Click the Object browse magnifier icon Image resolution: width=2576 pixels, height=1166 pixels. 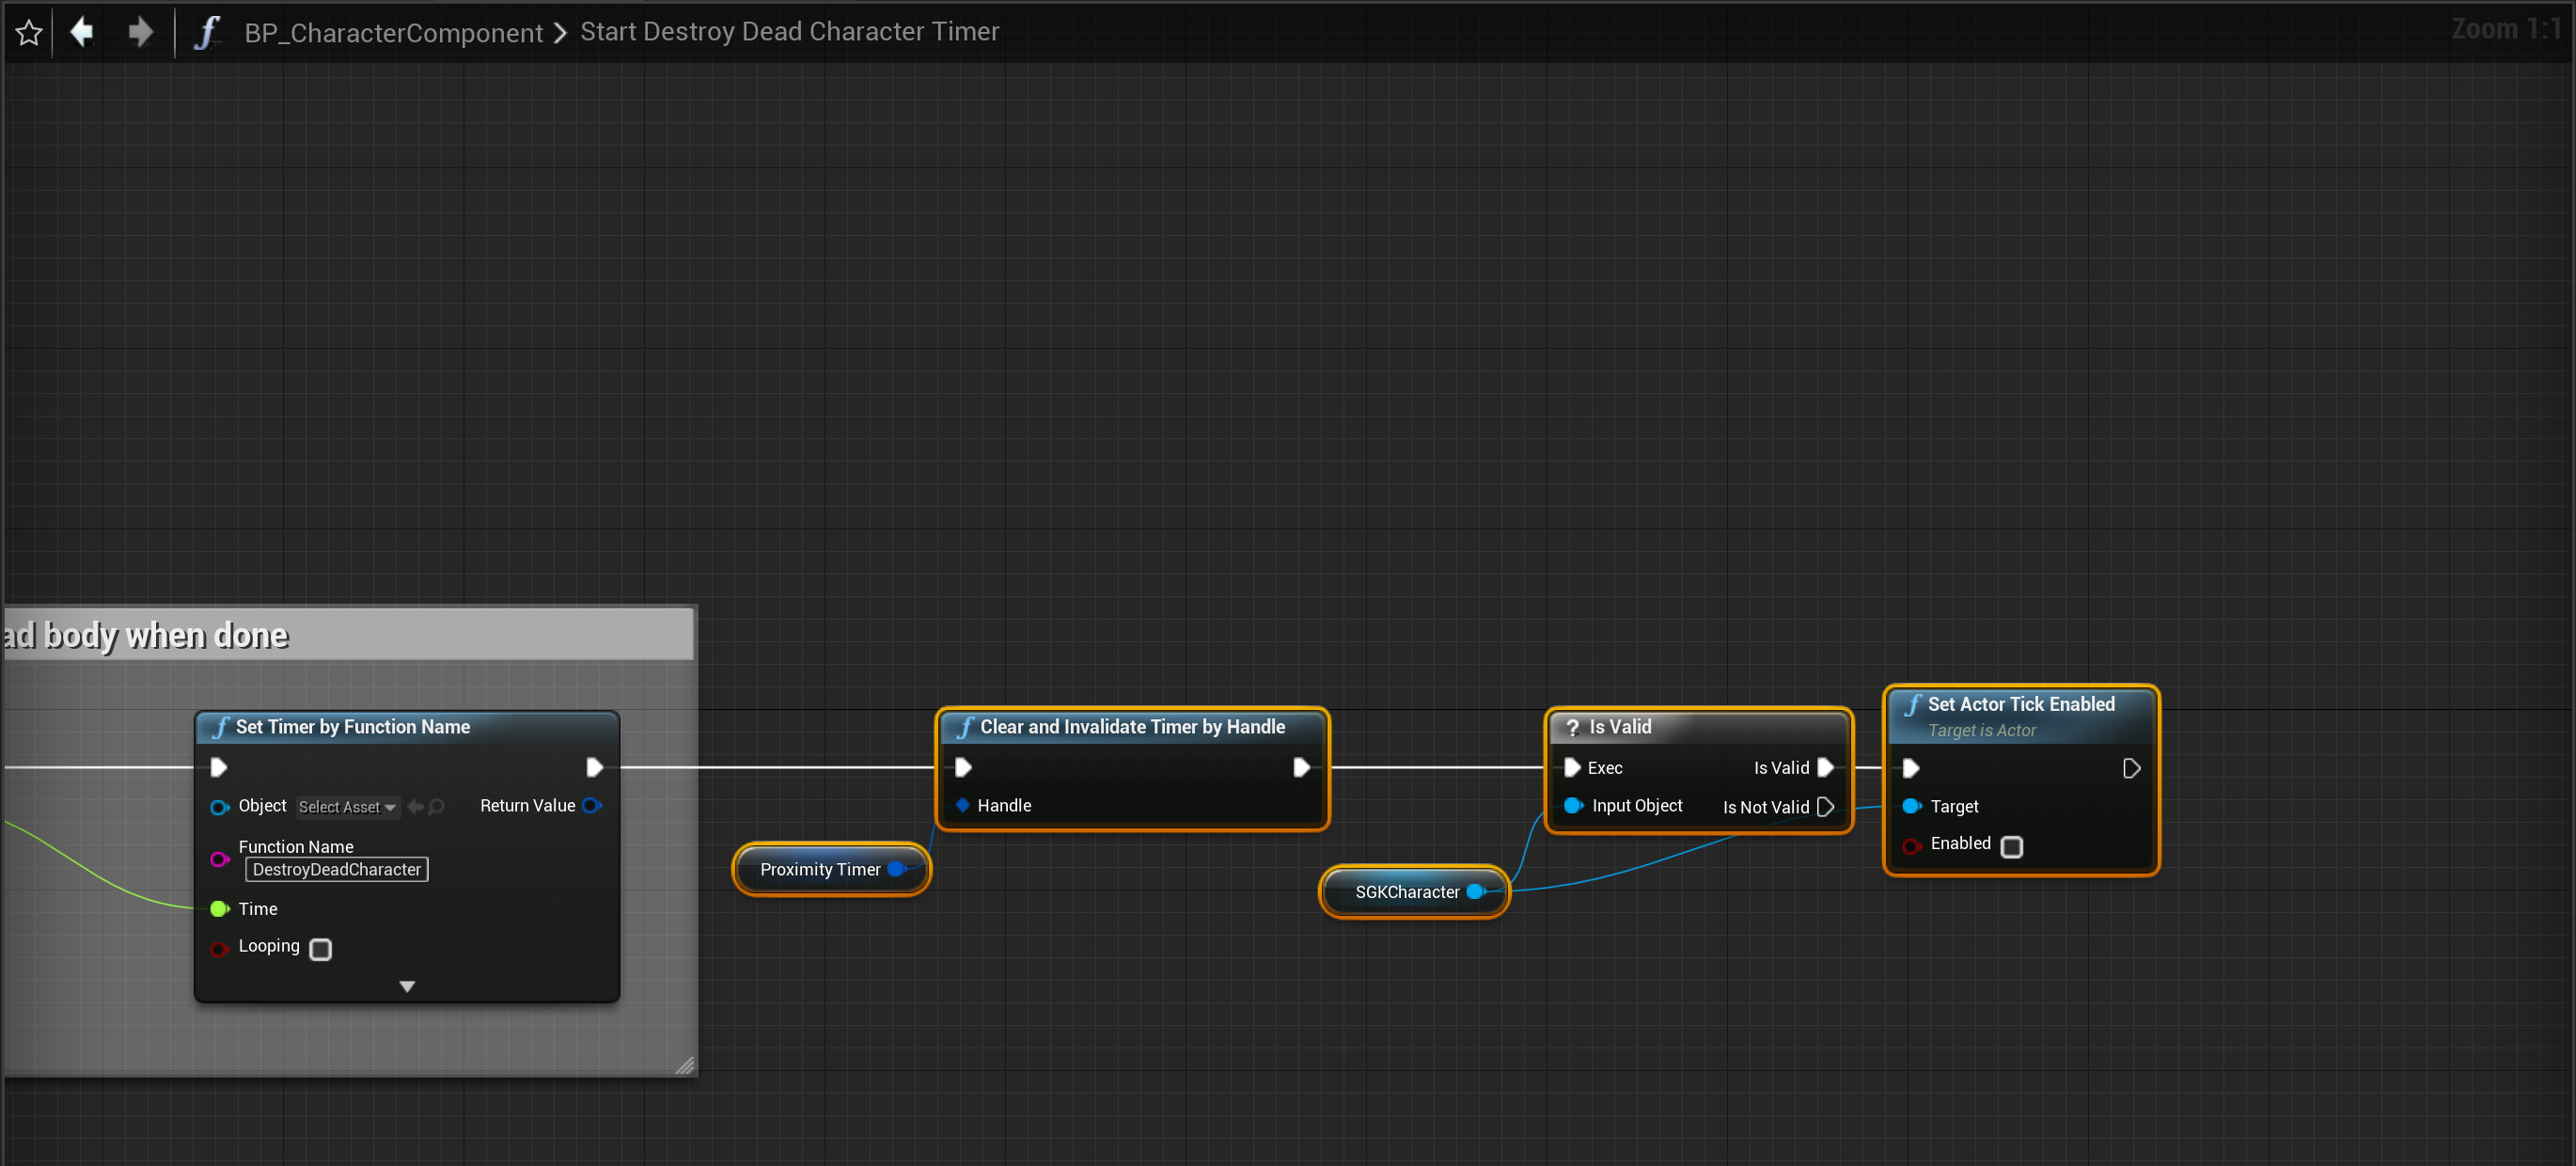click(x=437, y=807)
